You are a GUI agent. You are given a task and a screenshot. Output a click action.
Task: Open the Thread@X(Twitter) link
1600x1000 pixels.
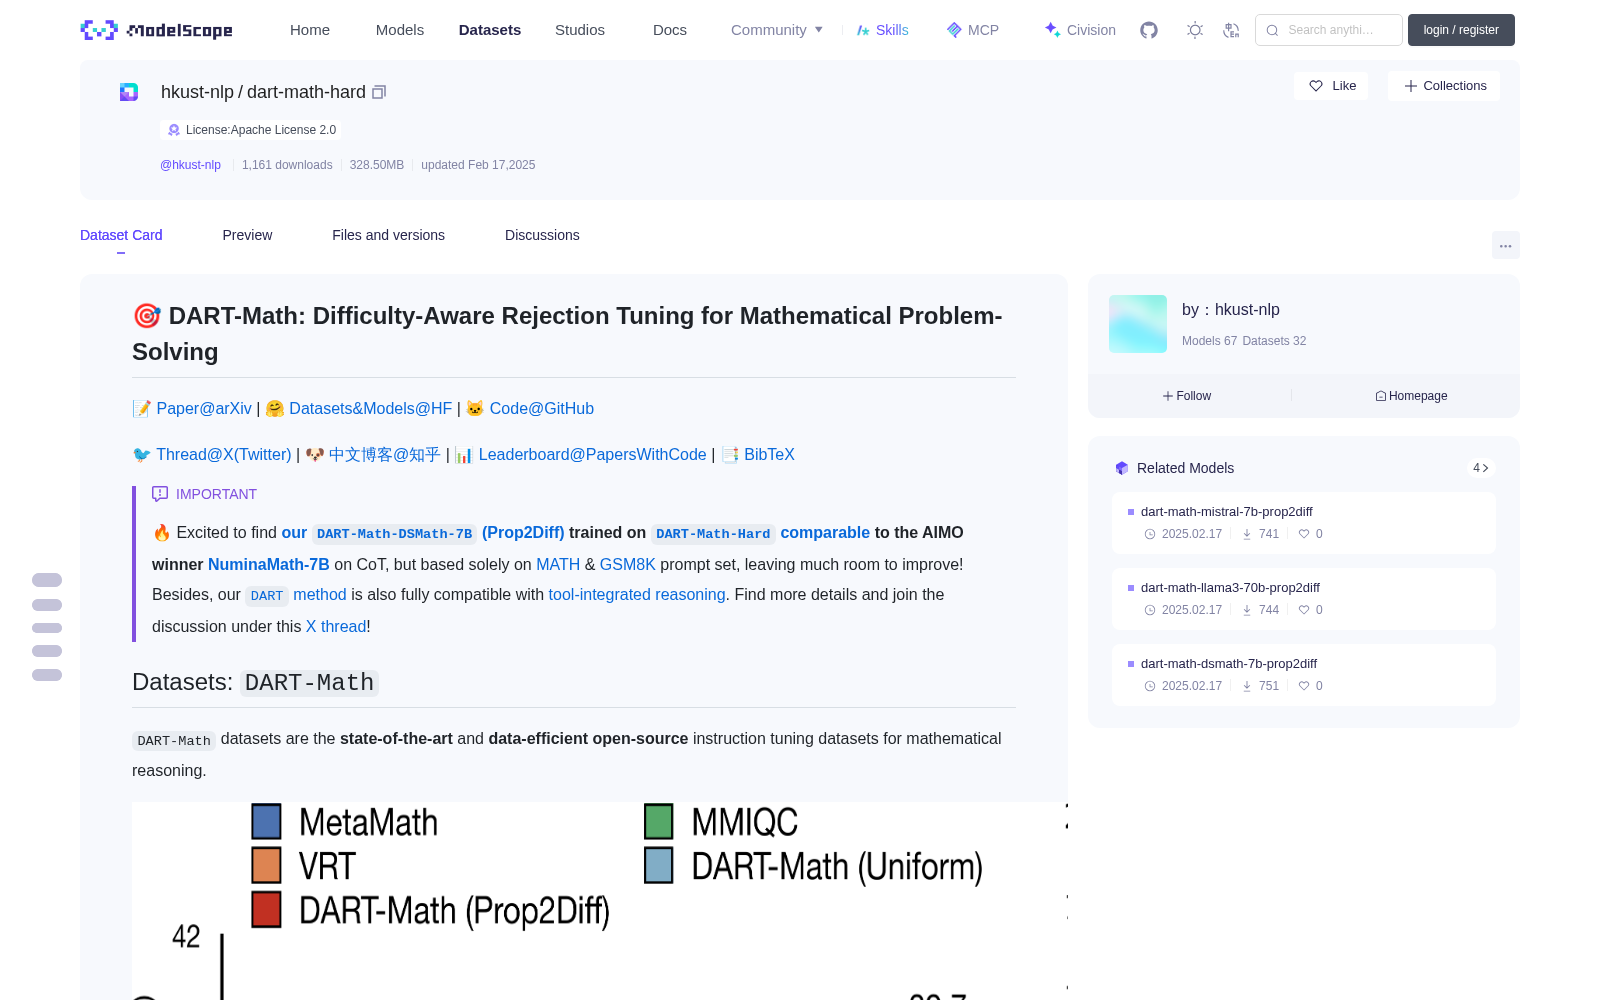[224, 454]
